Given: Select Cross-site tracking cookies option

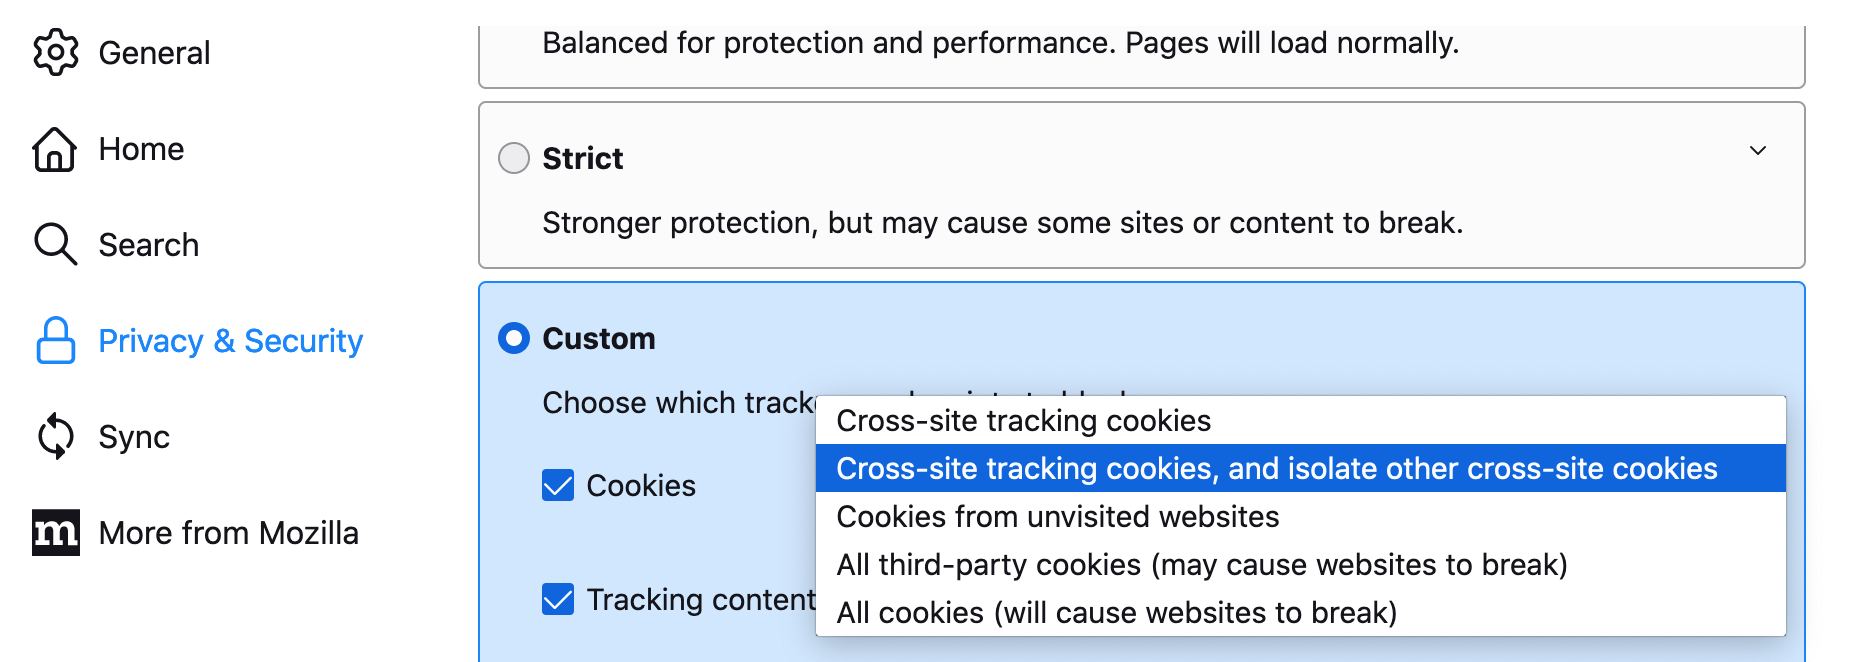Looking at the screenshot, I should tap(1023, 420).
